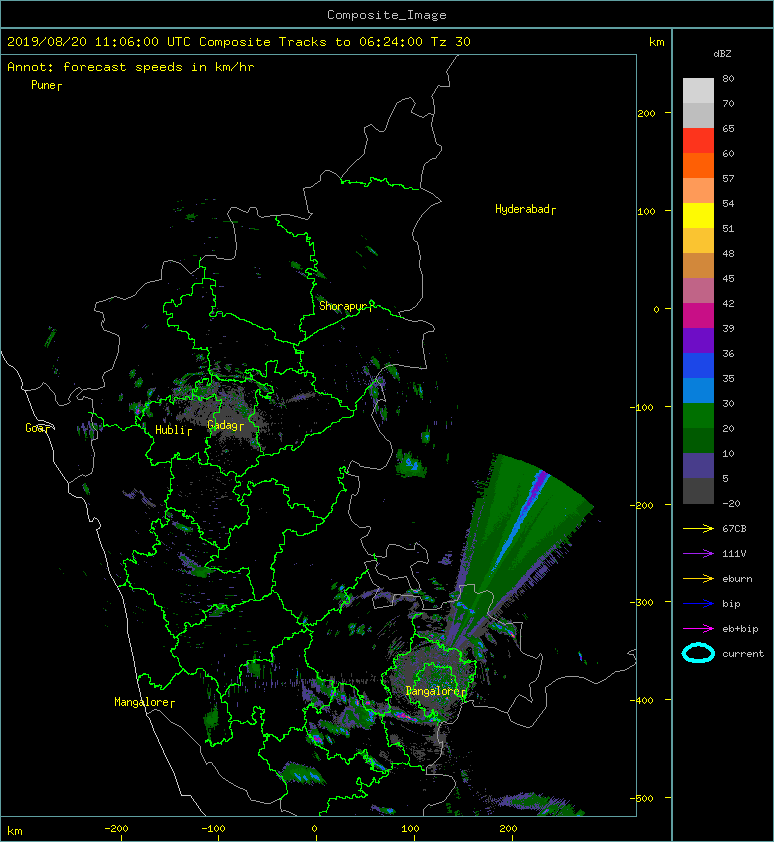
Task: Click the blue bip arrow legend icon
Action: click(x=698, y=604)
